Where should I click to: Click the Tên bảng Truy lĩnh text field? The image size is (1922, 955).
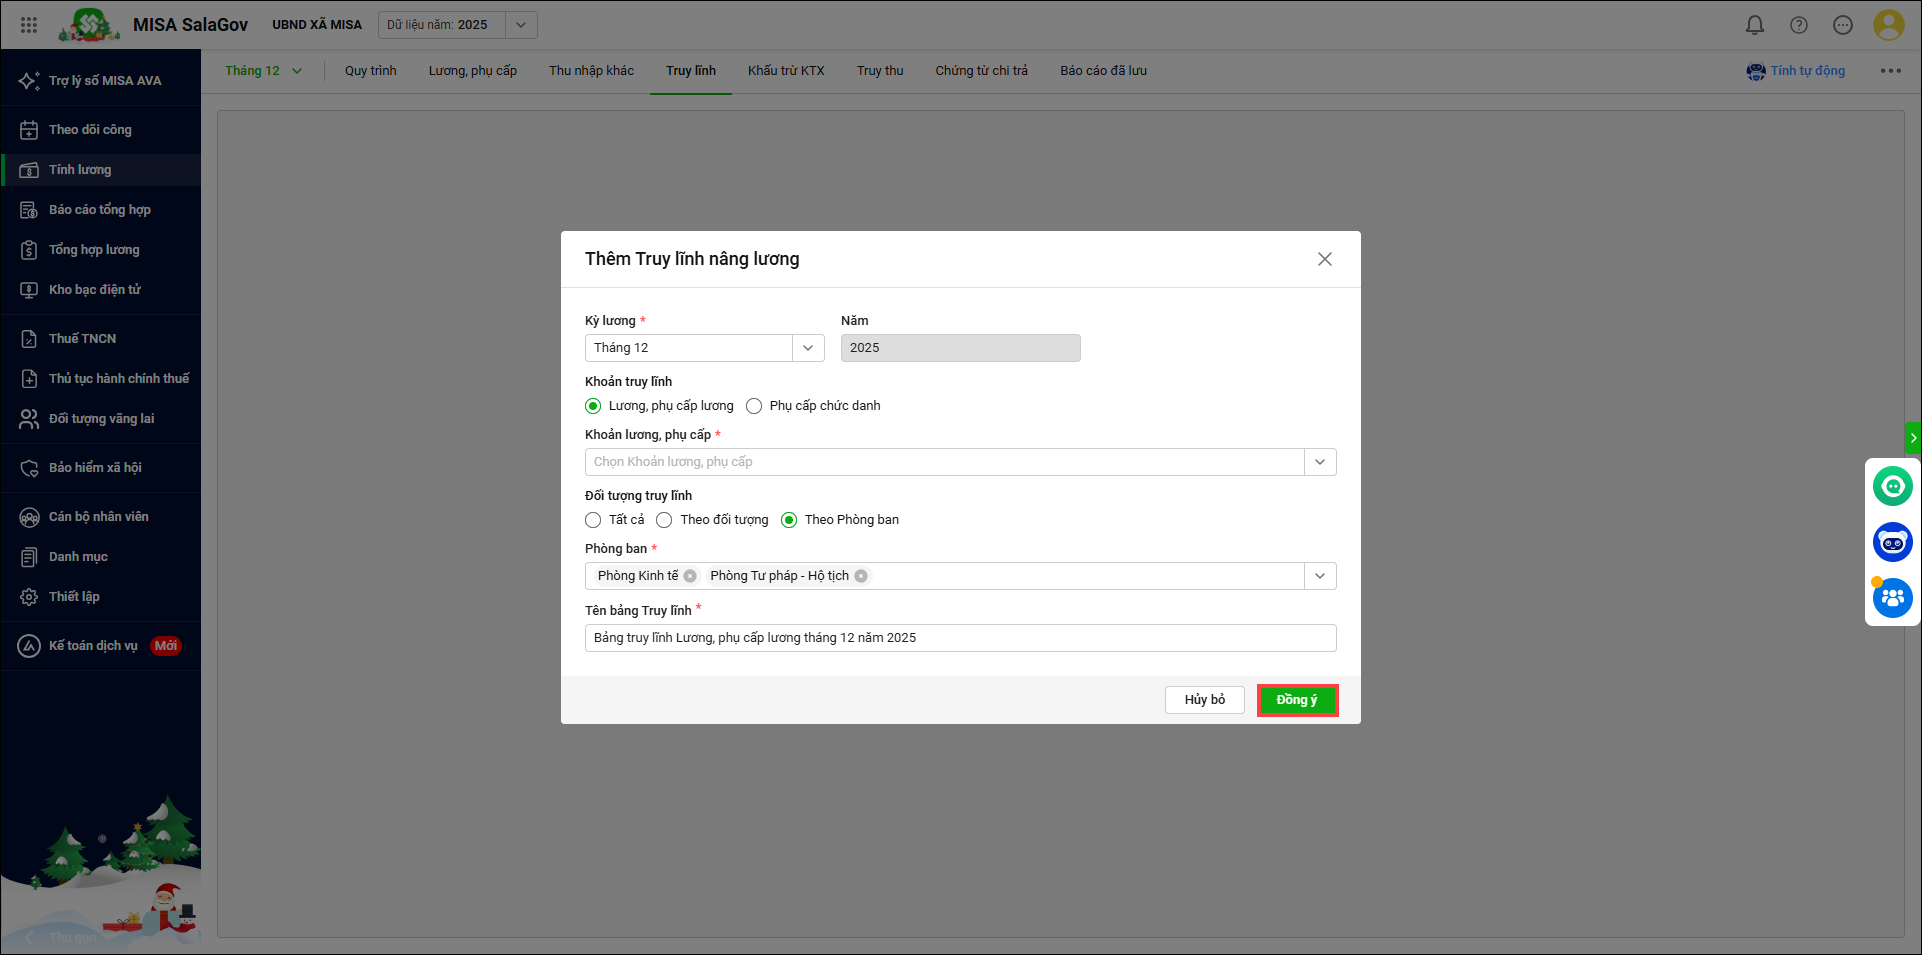tap(960, 638)
